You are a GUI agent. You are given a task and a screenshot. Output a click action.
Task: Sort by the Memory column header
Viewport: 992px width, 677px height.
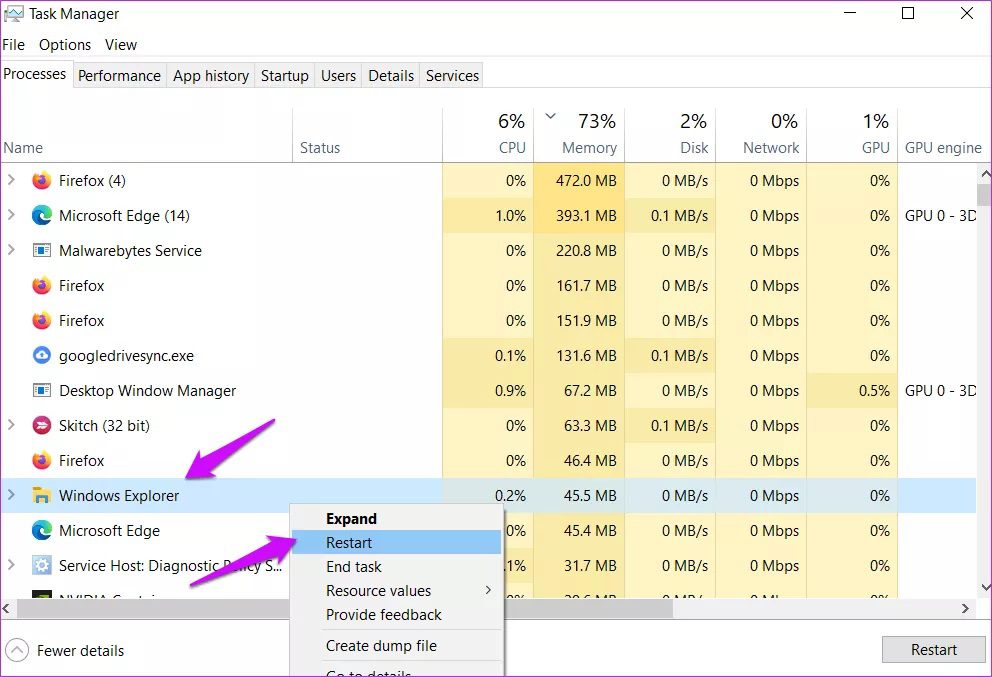(x=579, y=135)
